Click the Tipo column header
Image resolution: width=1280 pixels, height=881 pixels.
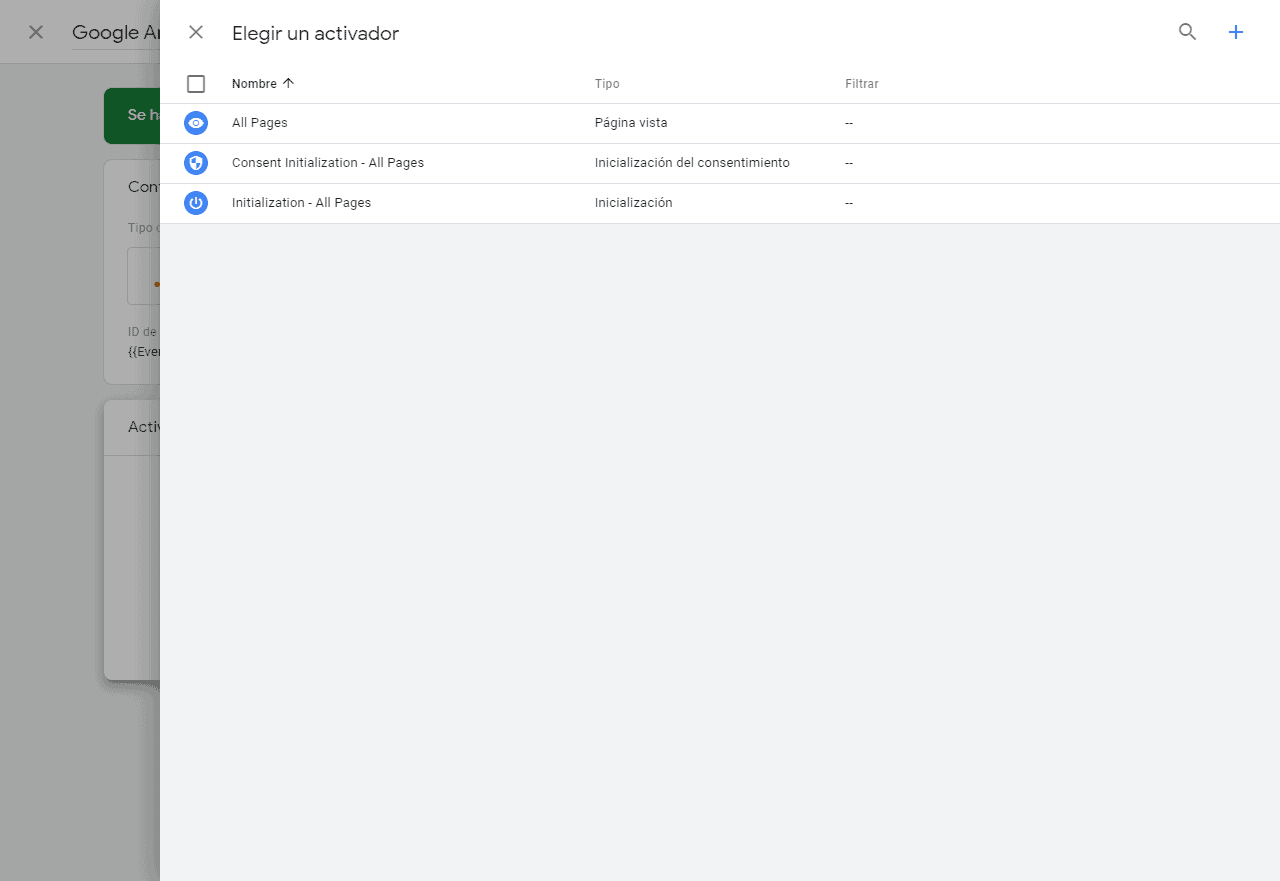click(x=607, y=84)
